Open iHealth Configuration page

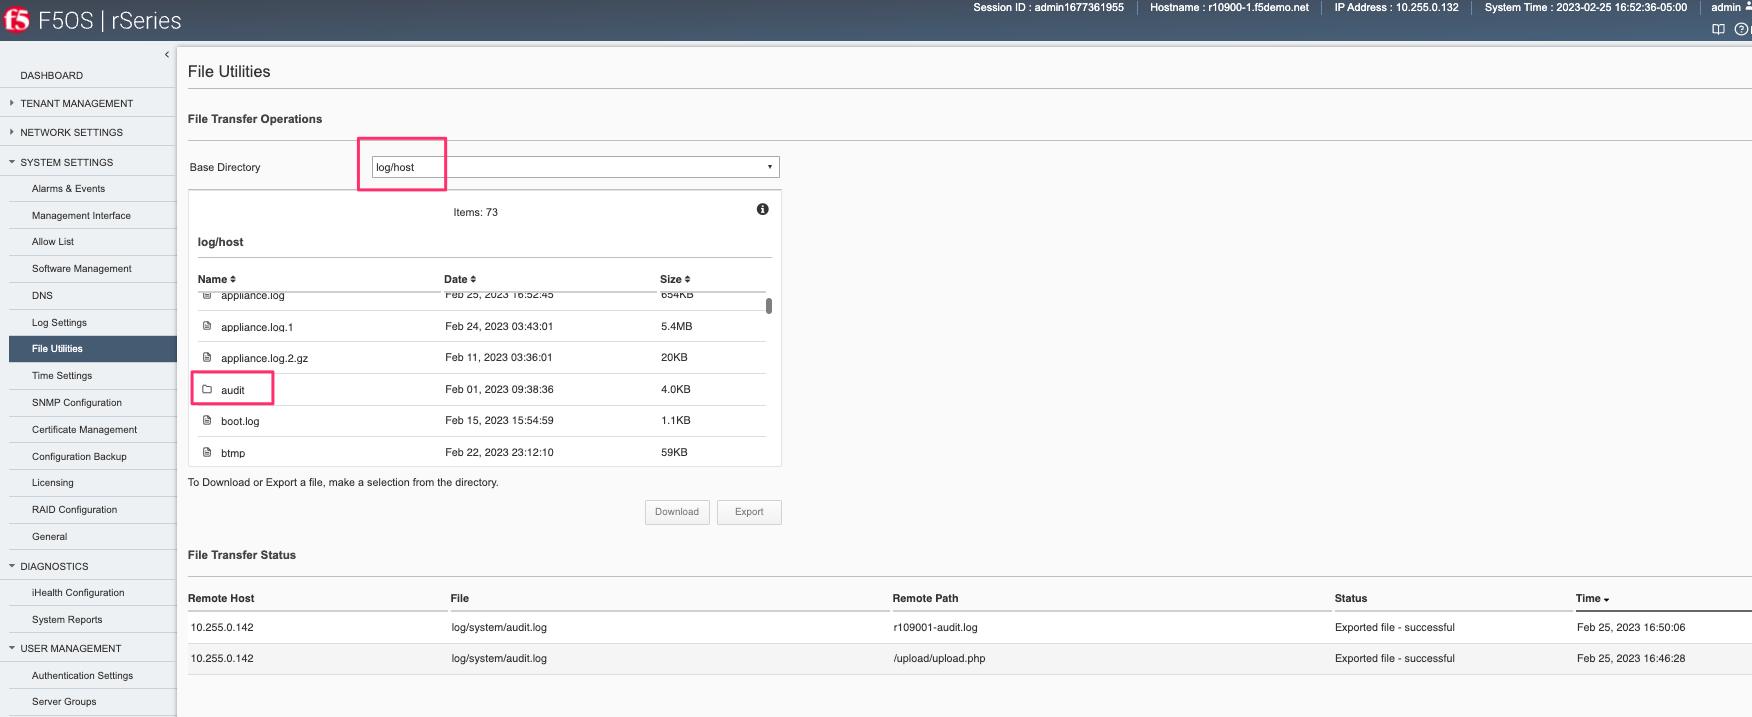pyautogui.click(x=78, y=592)
